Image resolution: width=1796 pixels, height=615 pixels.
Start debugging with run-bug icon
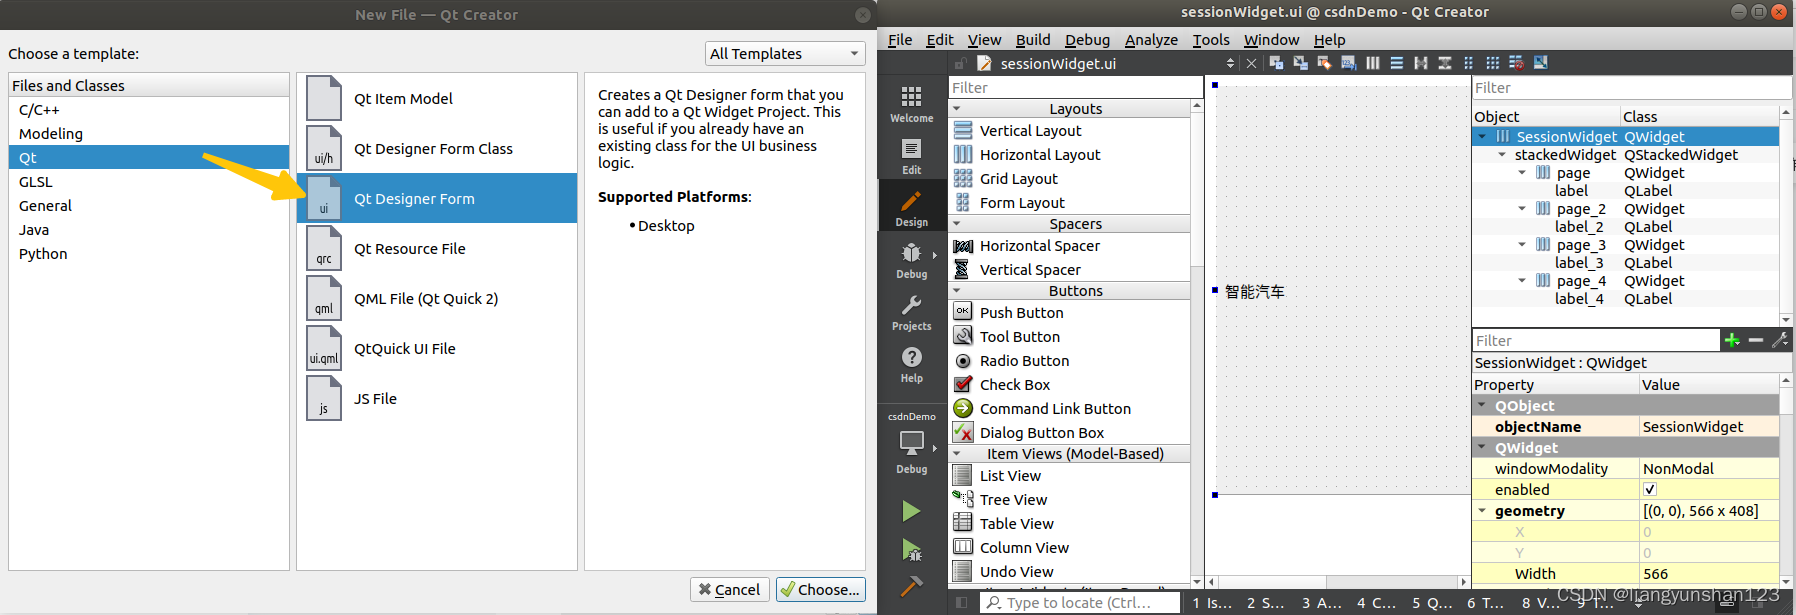coord(911,549)
